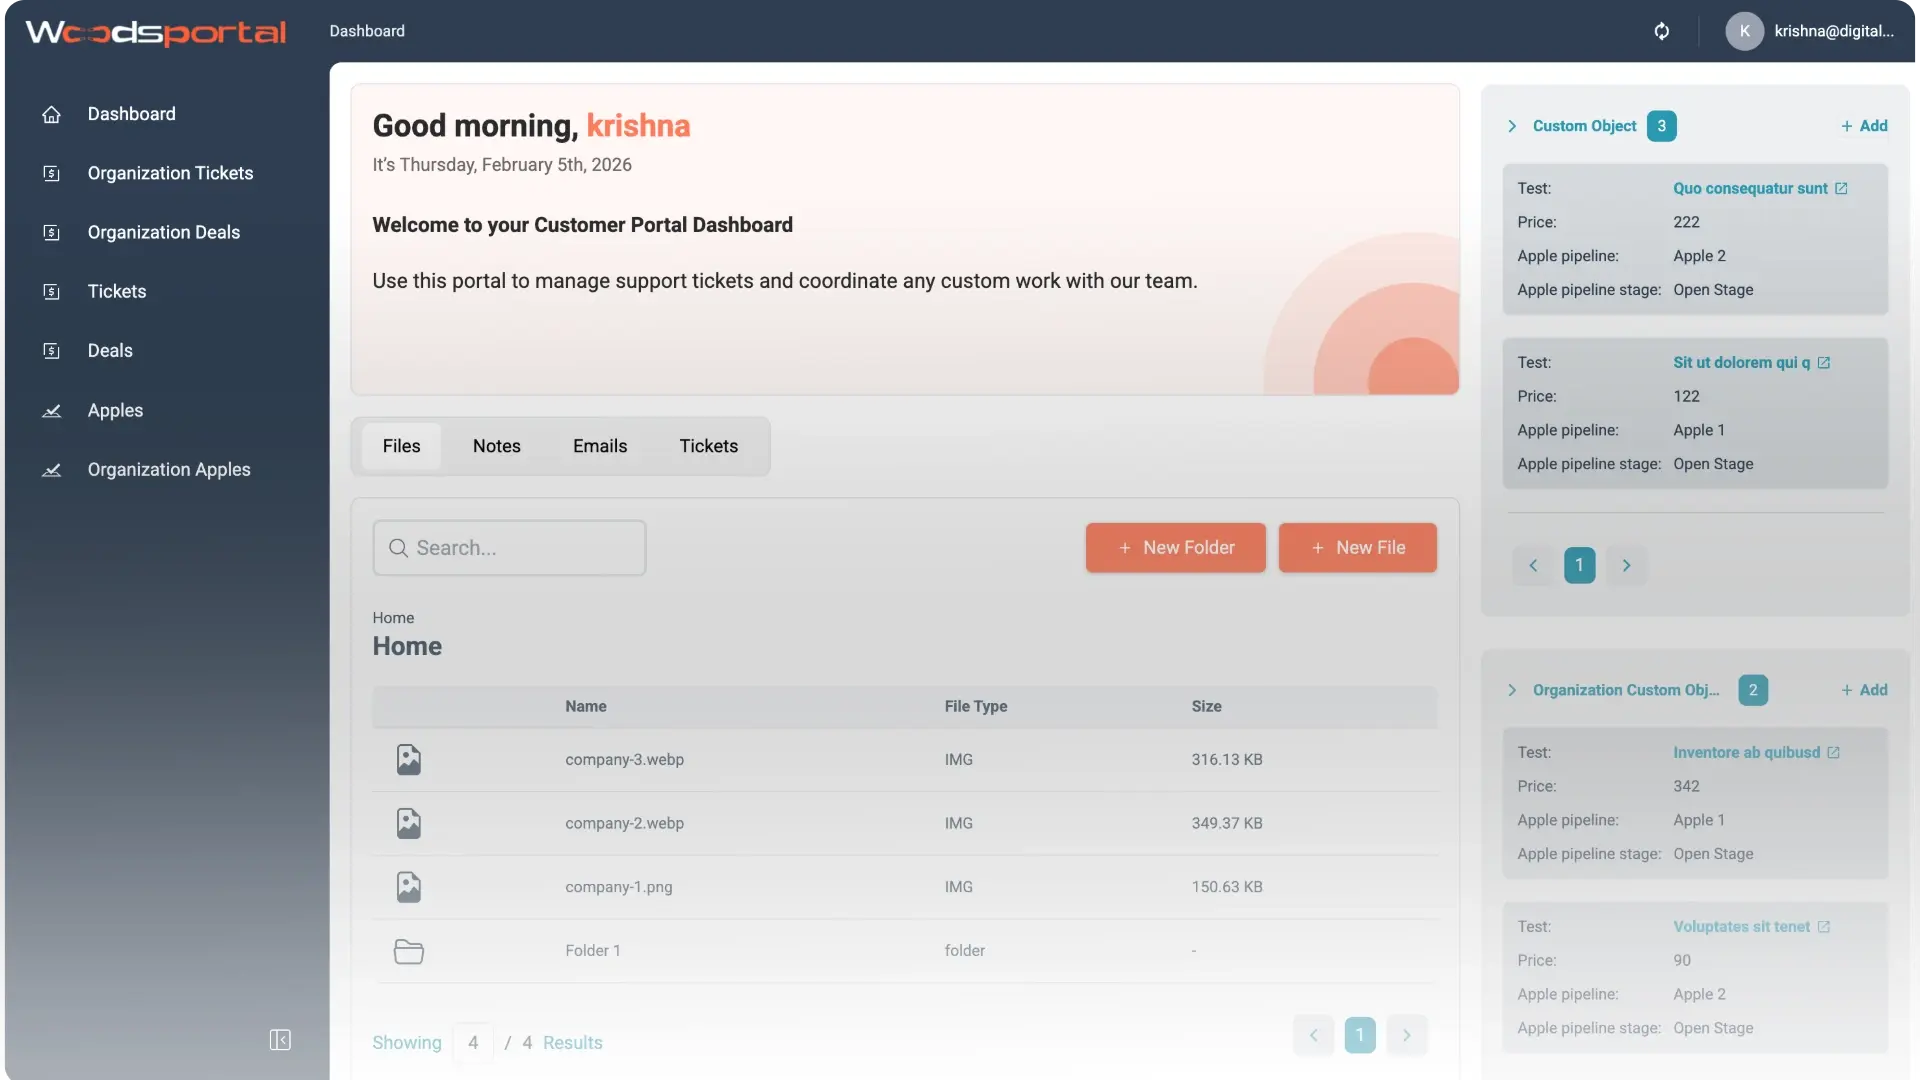Image resolution: width=1920 pixels, height=1080 pixels.
Task: Switch to the Notes tab
Action: (x=497, y=446)
